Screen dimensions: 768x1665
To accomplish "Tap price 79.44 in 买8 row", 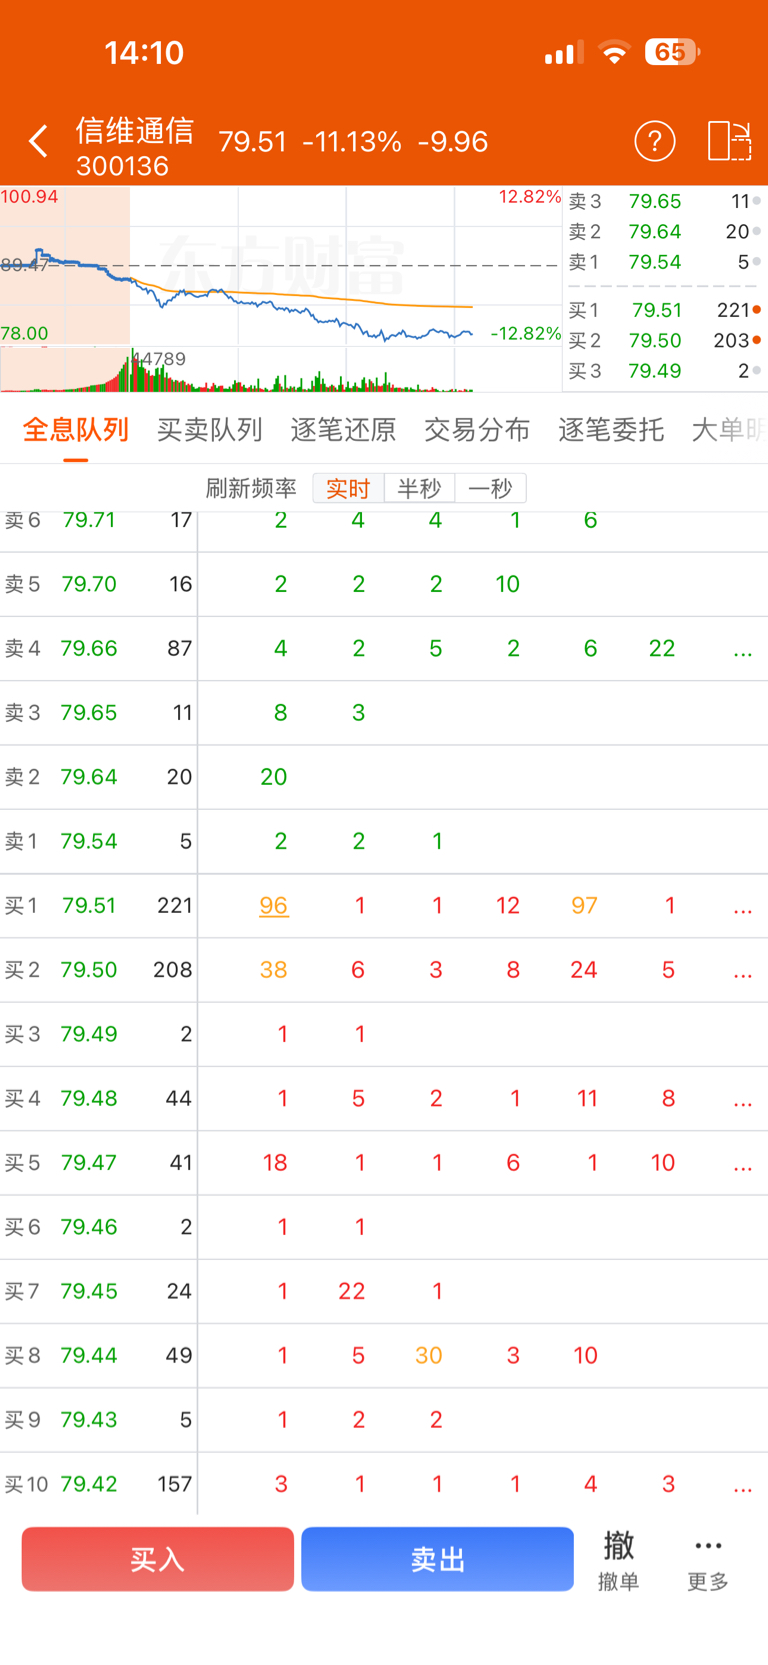I will point(89,1355).
